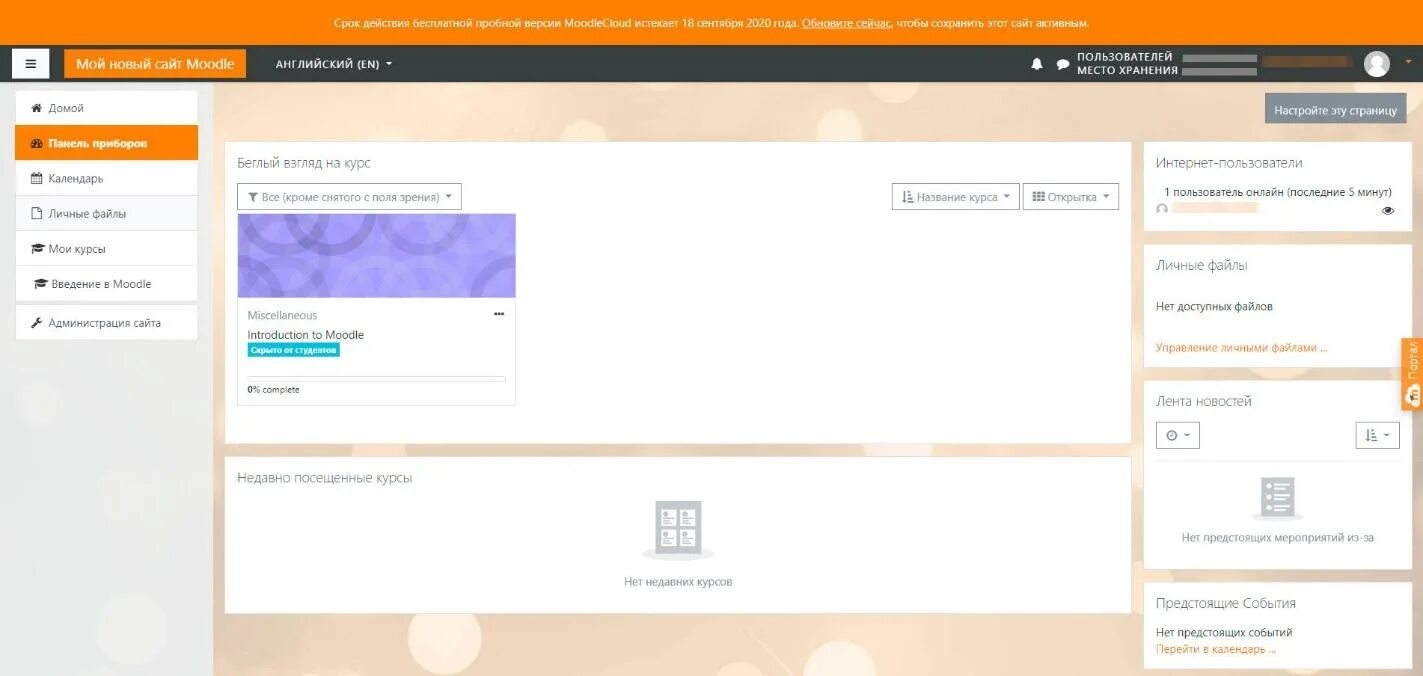
Task: Click the Miscellaneous category label
Action: pyautogui.click(x=282, y=315)
